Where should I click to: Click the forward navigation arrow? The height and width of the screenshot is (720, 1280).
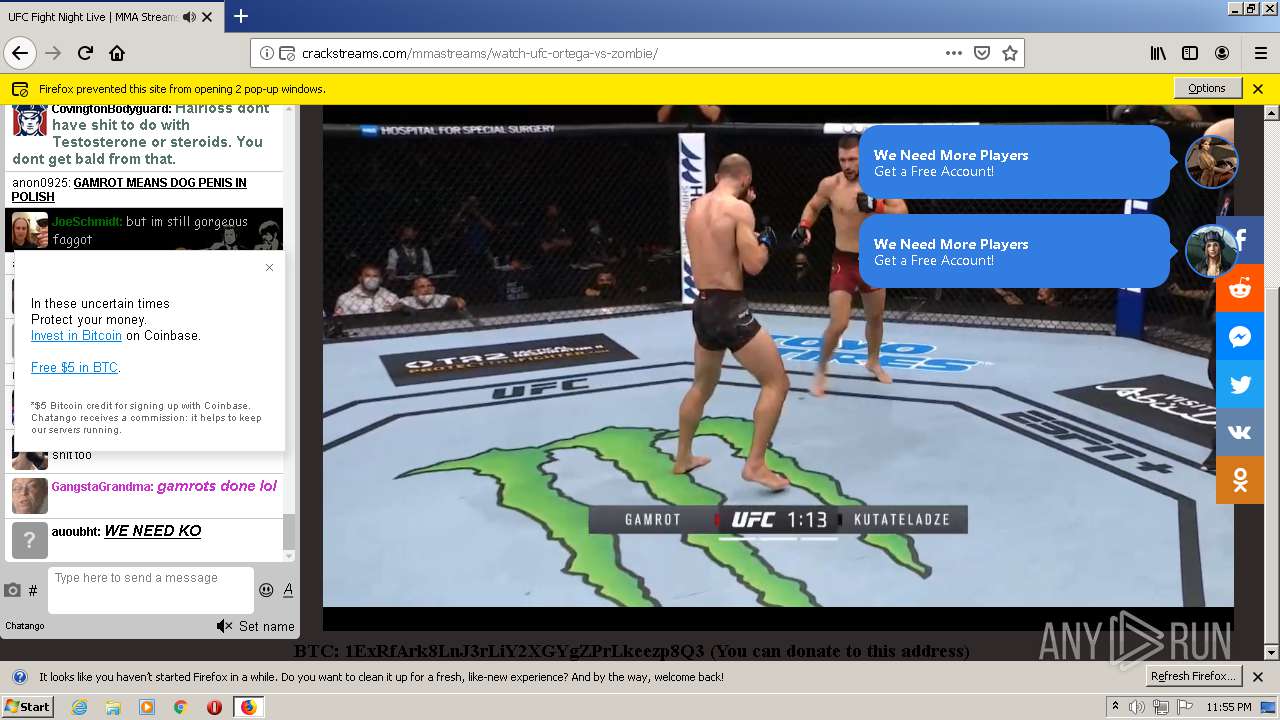tap(53, 53)
